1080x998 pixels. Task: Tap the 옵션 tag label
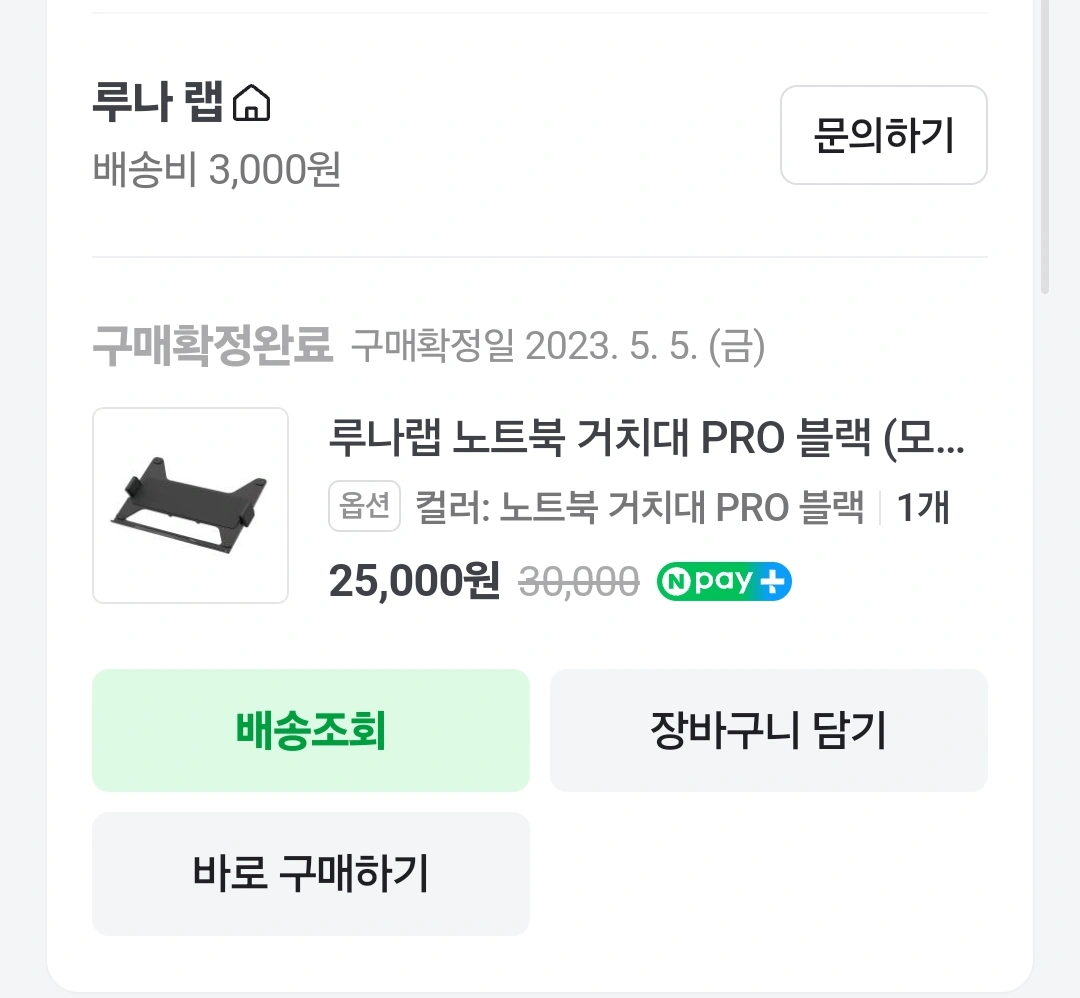coord(364,506)
